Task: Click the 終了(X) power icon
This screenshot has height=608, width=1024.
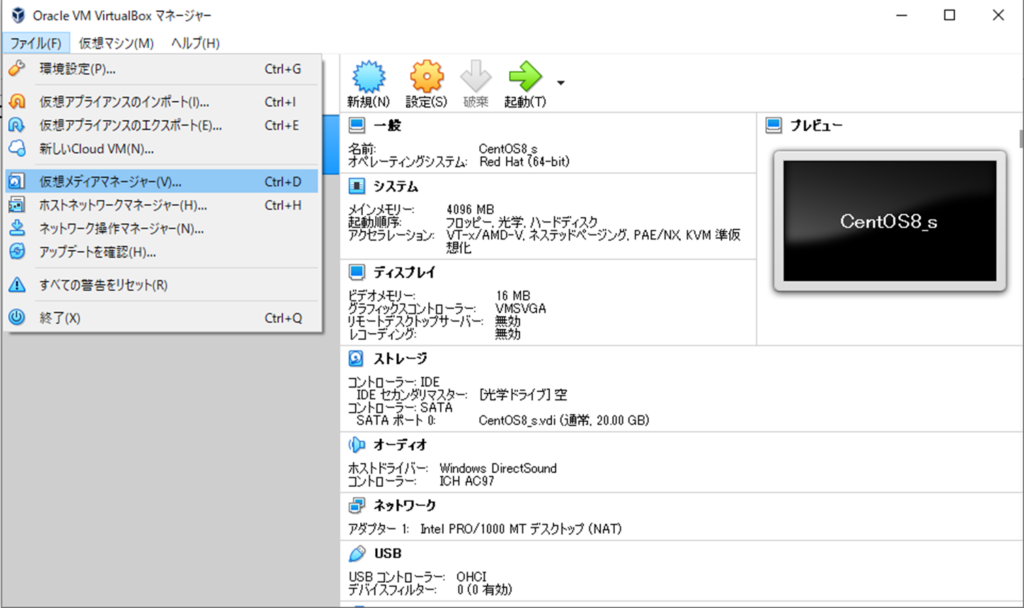Action: pos(17,318)
